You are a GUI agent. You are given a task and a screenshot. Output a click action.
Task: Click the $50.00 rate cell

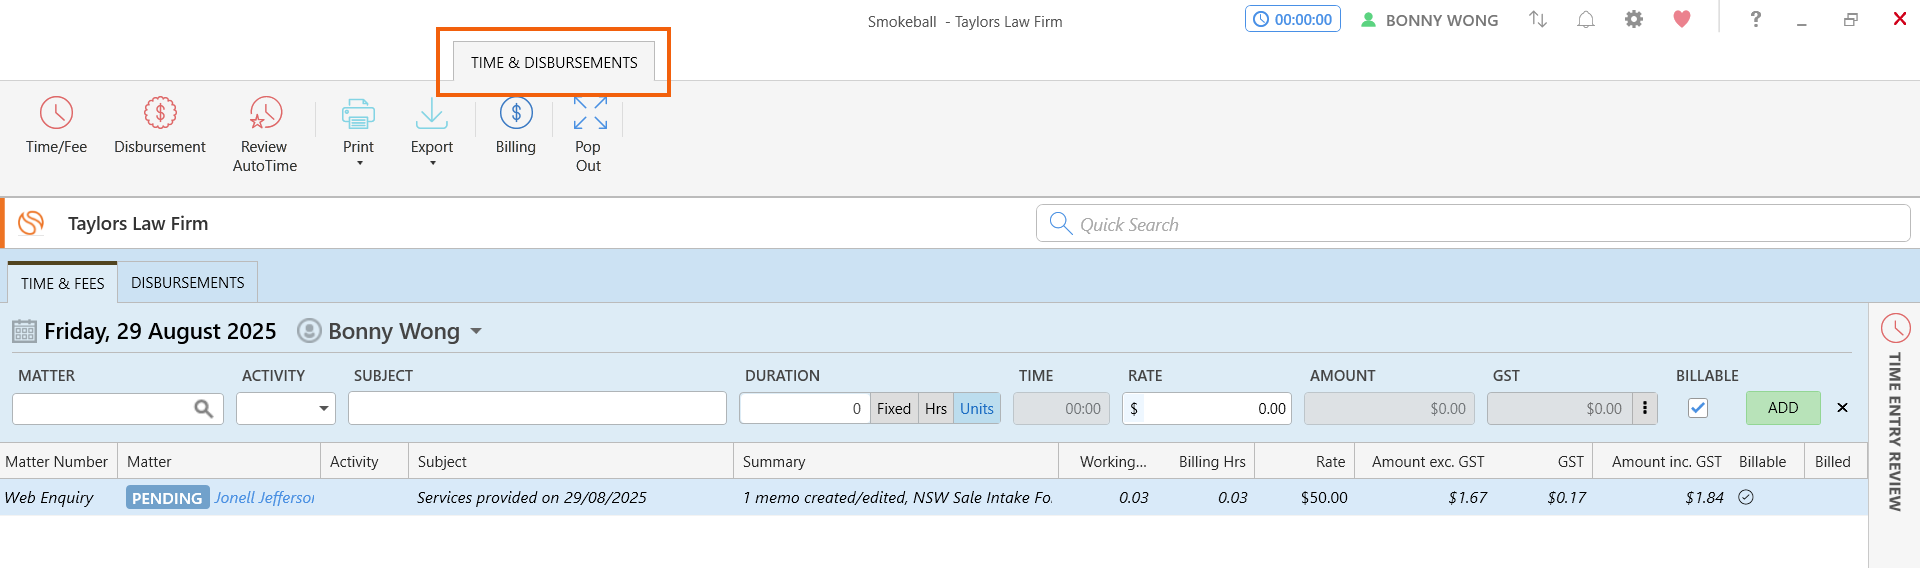(1324, 497)
